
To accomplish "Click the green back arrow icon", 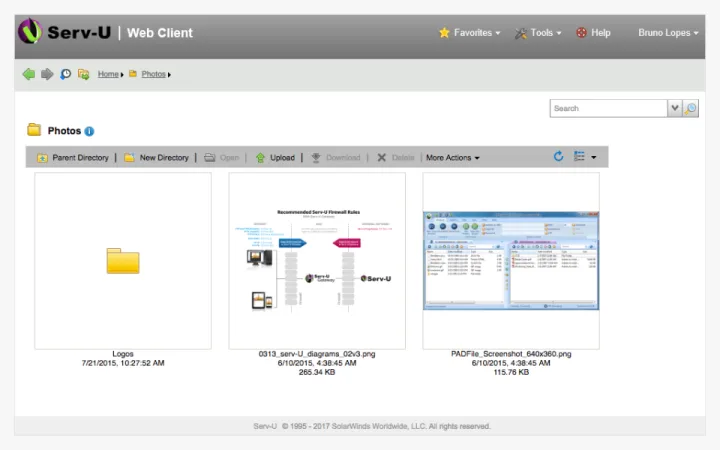I will pos(29,74).
